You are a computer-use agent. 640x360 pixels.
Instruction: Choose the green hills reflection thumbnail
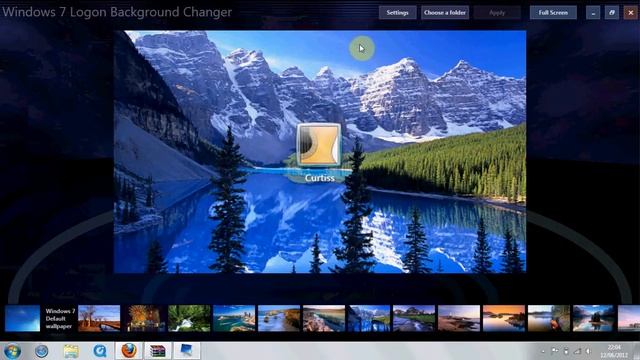coord(414,318)
